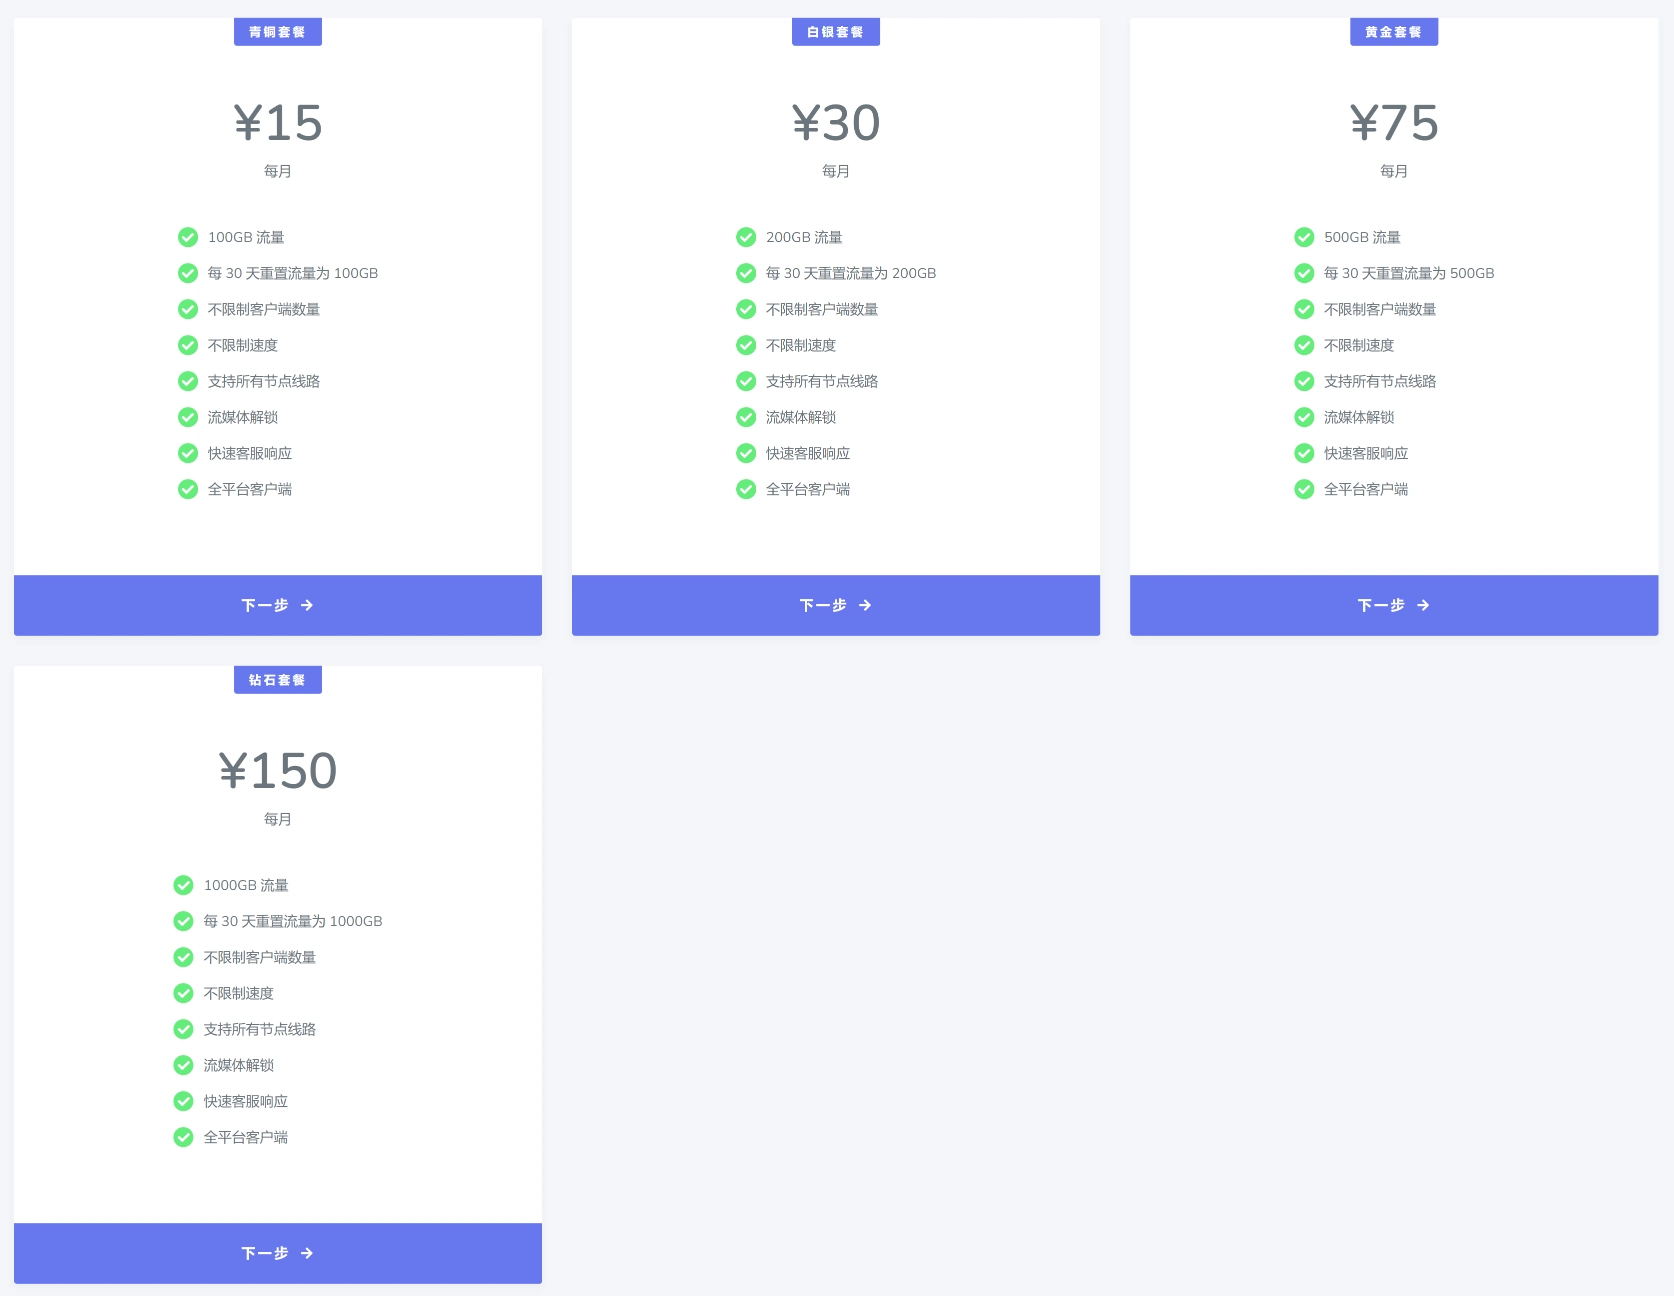Click 每月 under the ¥30 price
1674x1296 pixels.
tap(835, 171)
